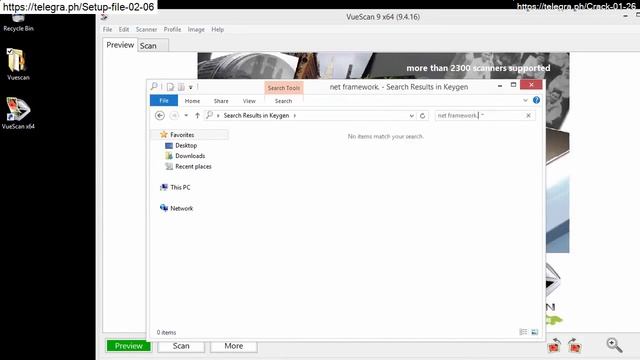Select Downloads in navigation pane
640x360 pixels.
190,156
